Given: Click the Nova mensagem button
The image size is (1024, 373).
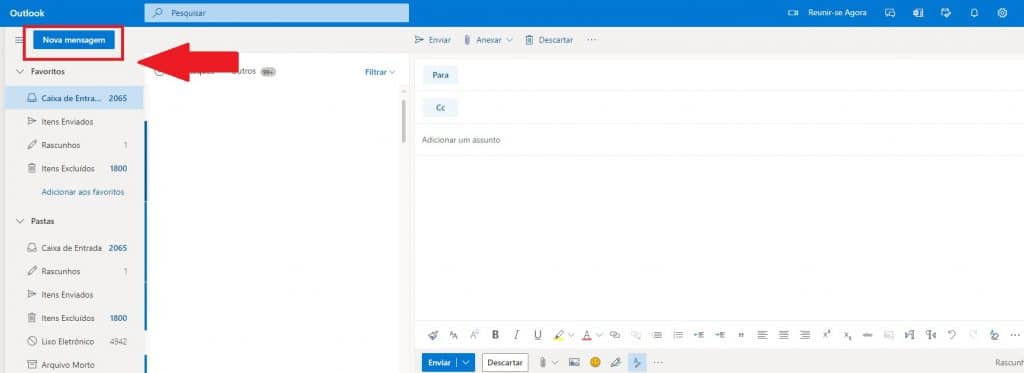Looking at the screenshot, I should (x=74, y=40).
